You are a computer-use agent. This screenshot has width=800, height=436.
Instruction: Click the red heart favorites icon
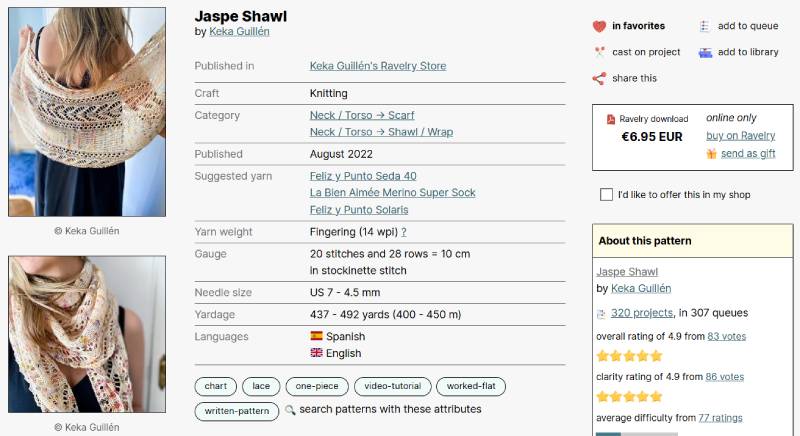click(x=599, y=27)
